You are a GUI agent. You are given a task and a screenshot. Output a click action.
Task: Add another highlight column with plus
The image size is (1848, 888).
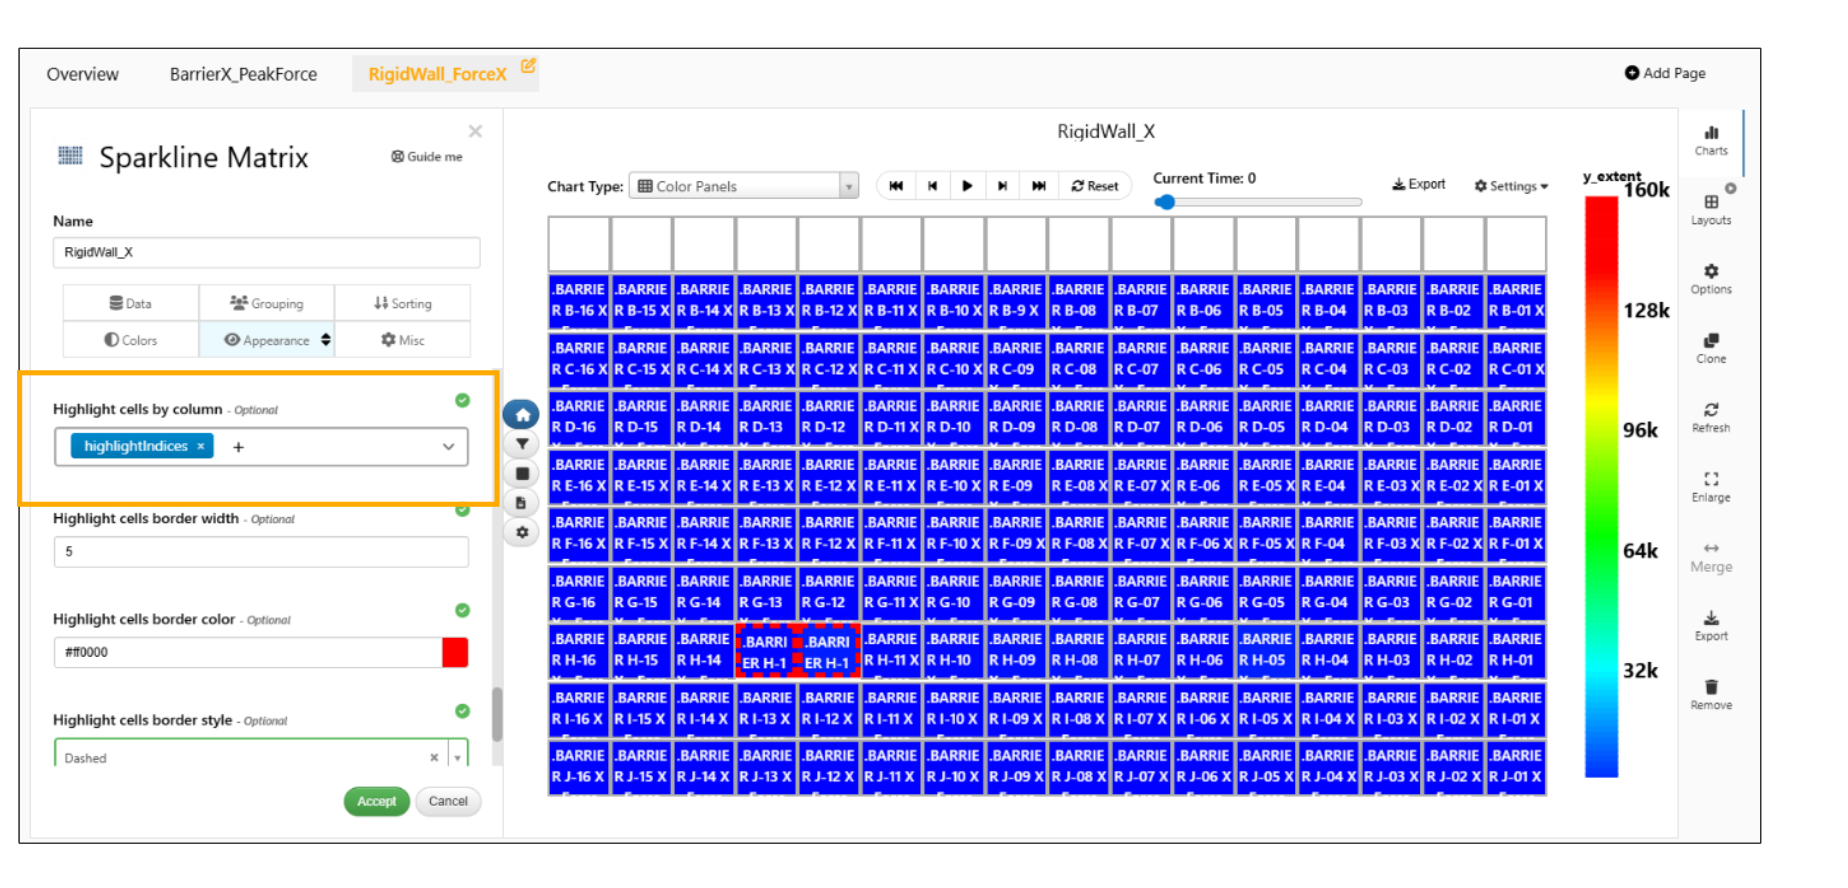click(238, 447)
